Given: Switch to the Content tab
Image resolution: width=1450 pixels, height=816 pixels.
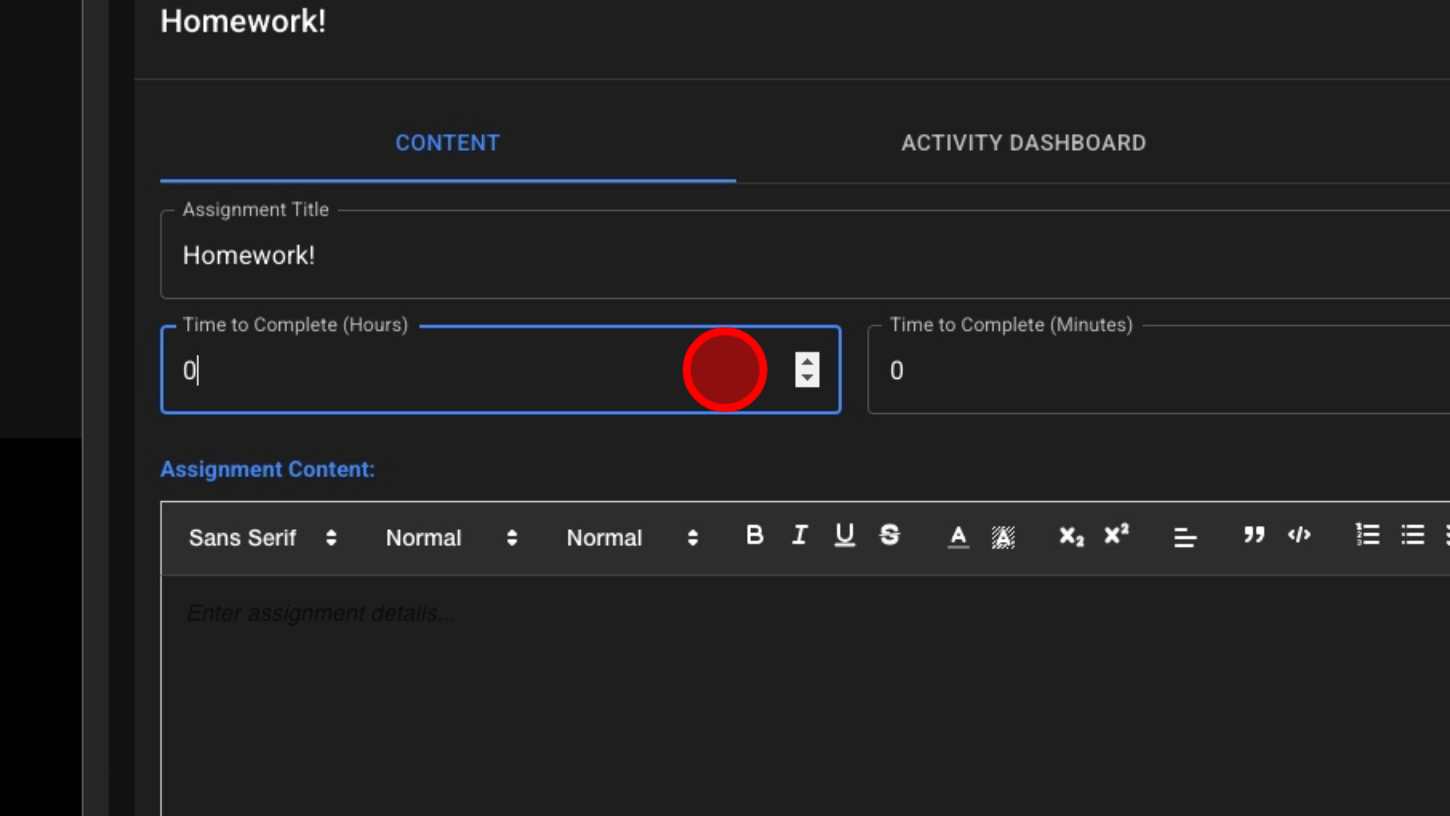Looking at the screenshot, I should [447, 143].
